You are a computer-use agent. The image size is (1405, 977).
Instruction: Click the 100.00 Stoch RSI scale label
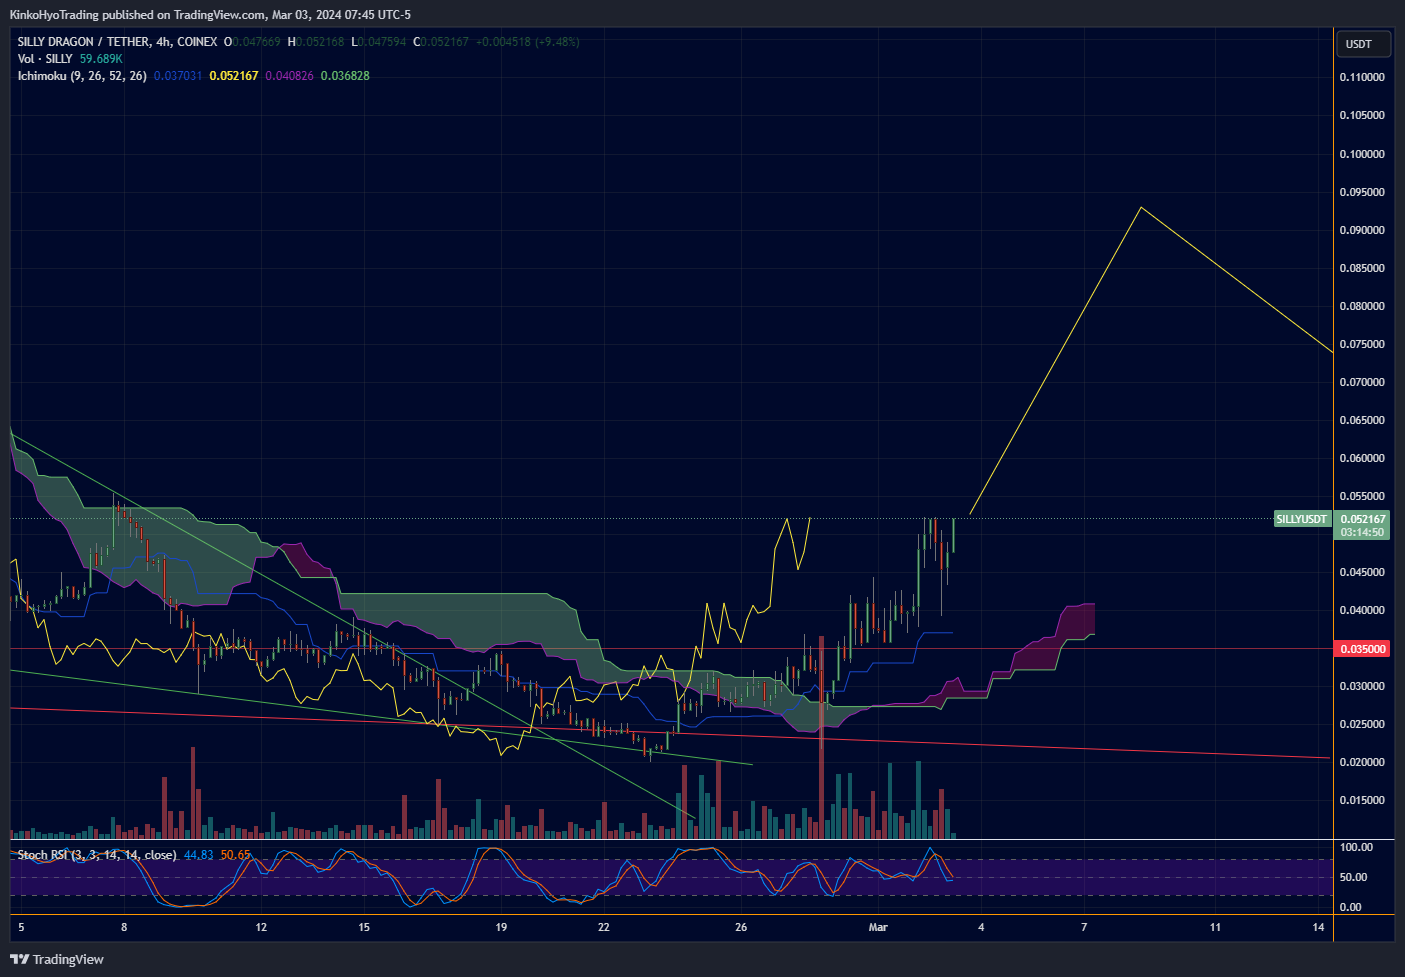click(x=1356, y=847)
